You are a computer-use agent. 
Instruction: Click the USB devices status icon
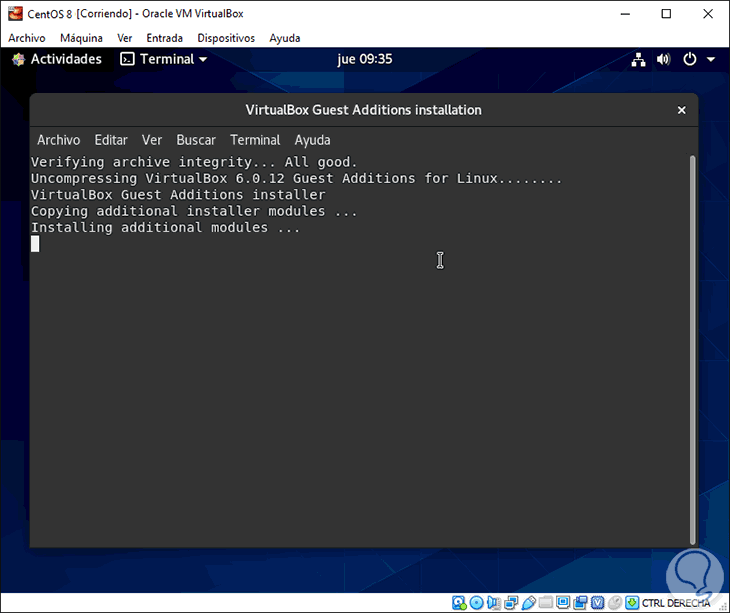[528, 603]
